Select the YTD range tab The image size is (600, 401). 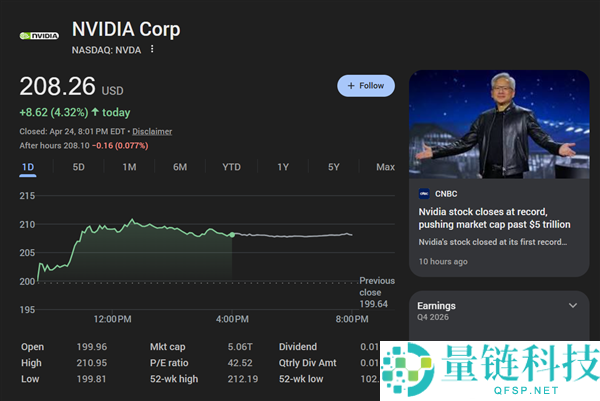pyautogui.click(x=231, y=167)
